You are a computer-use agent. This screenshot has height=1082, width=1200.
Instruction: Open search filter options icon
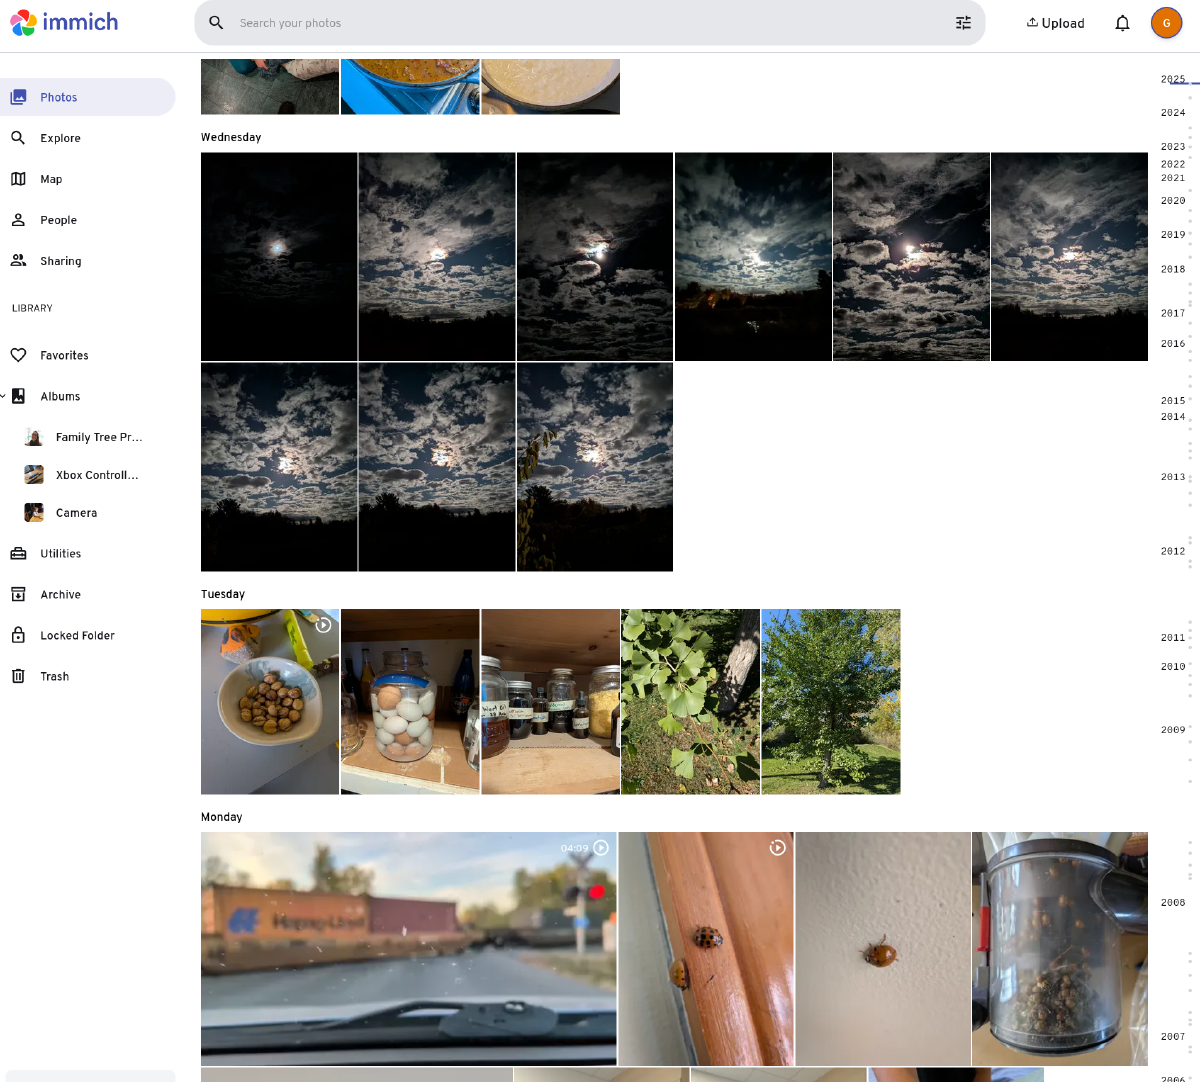[x=963, y=23]
